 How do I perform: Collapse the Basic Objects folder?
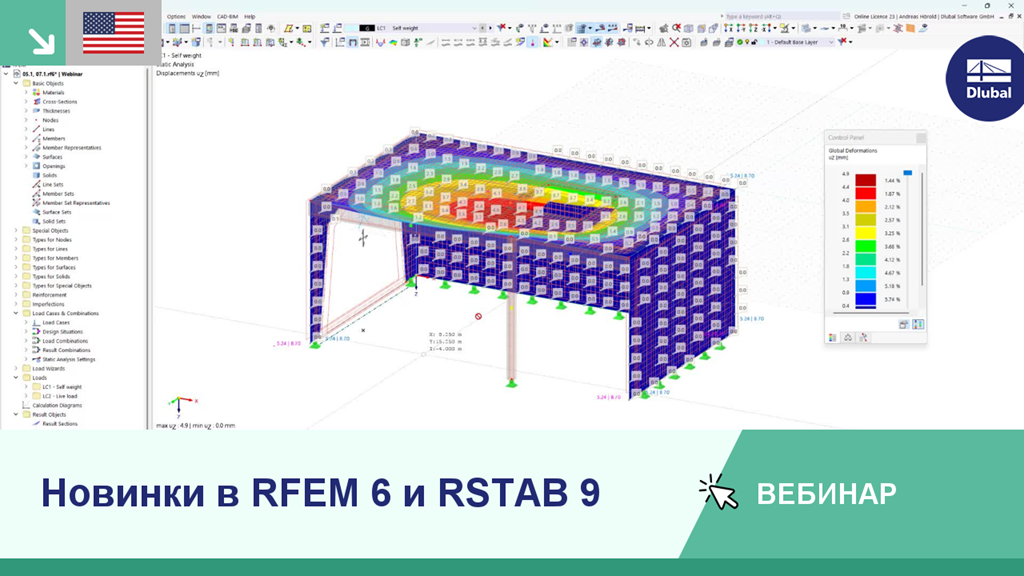coord(16,84)
